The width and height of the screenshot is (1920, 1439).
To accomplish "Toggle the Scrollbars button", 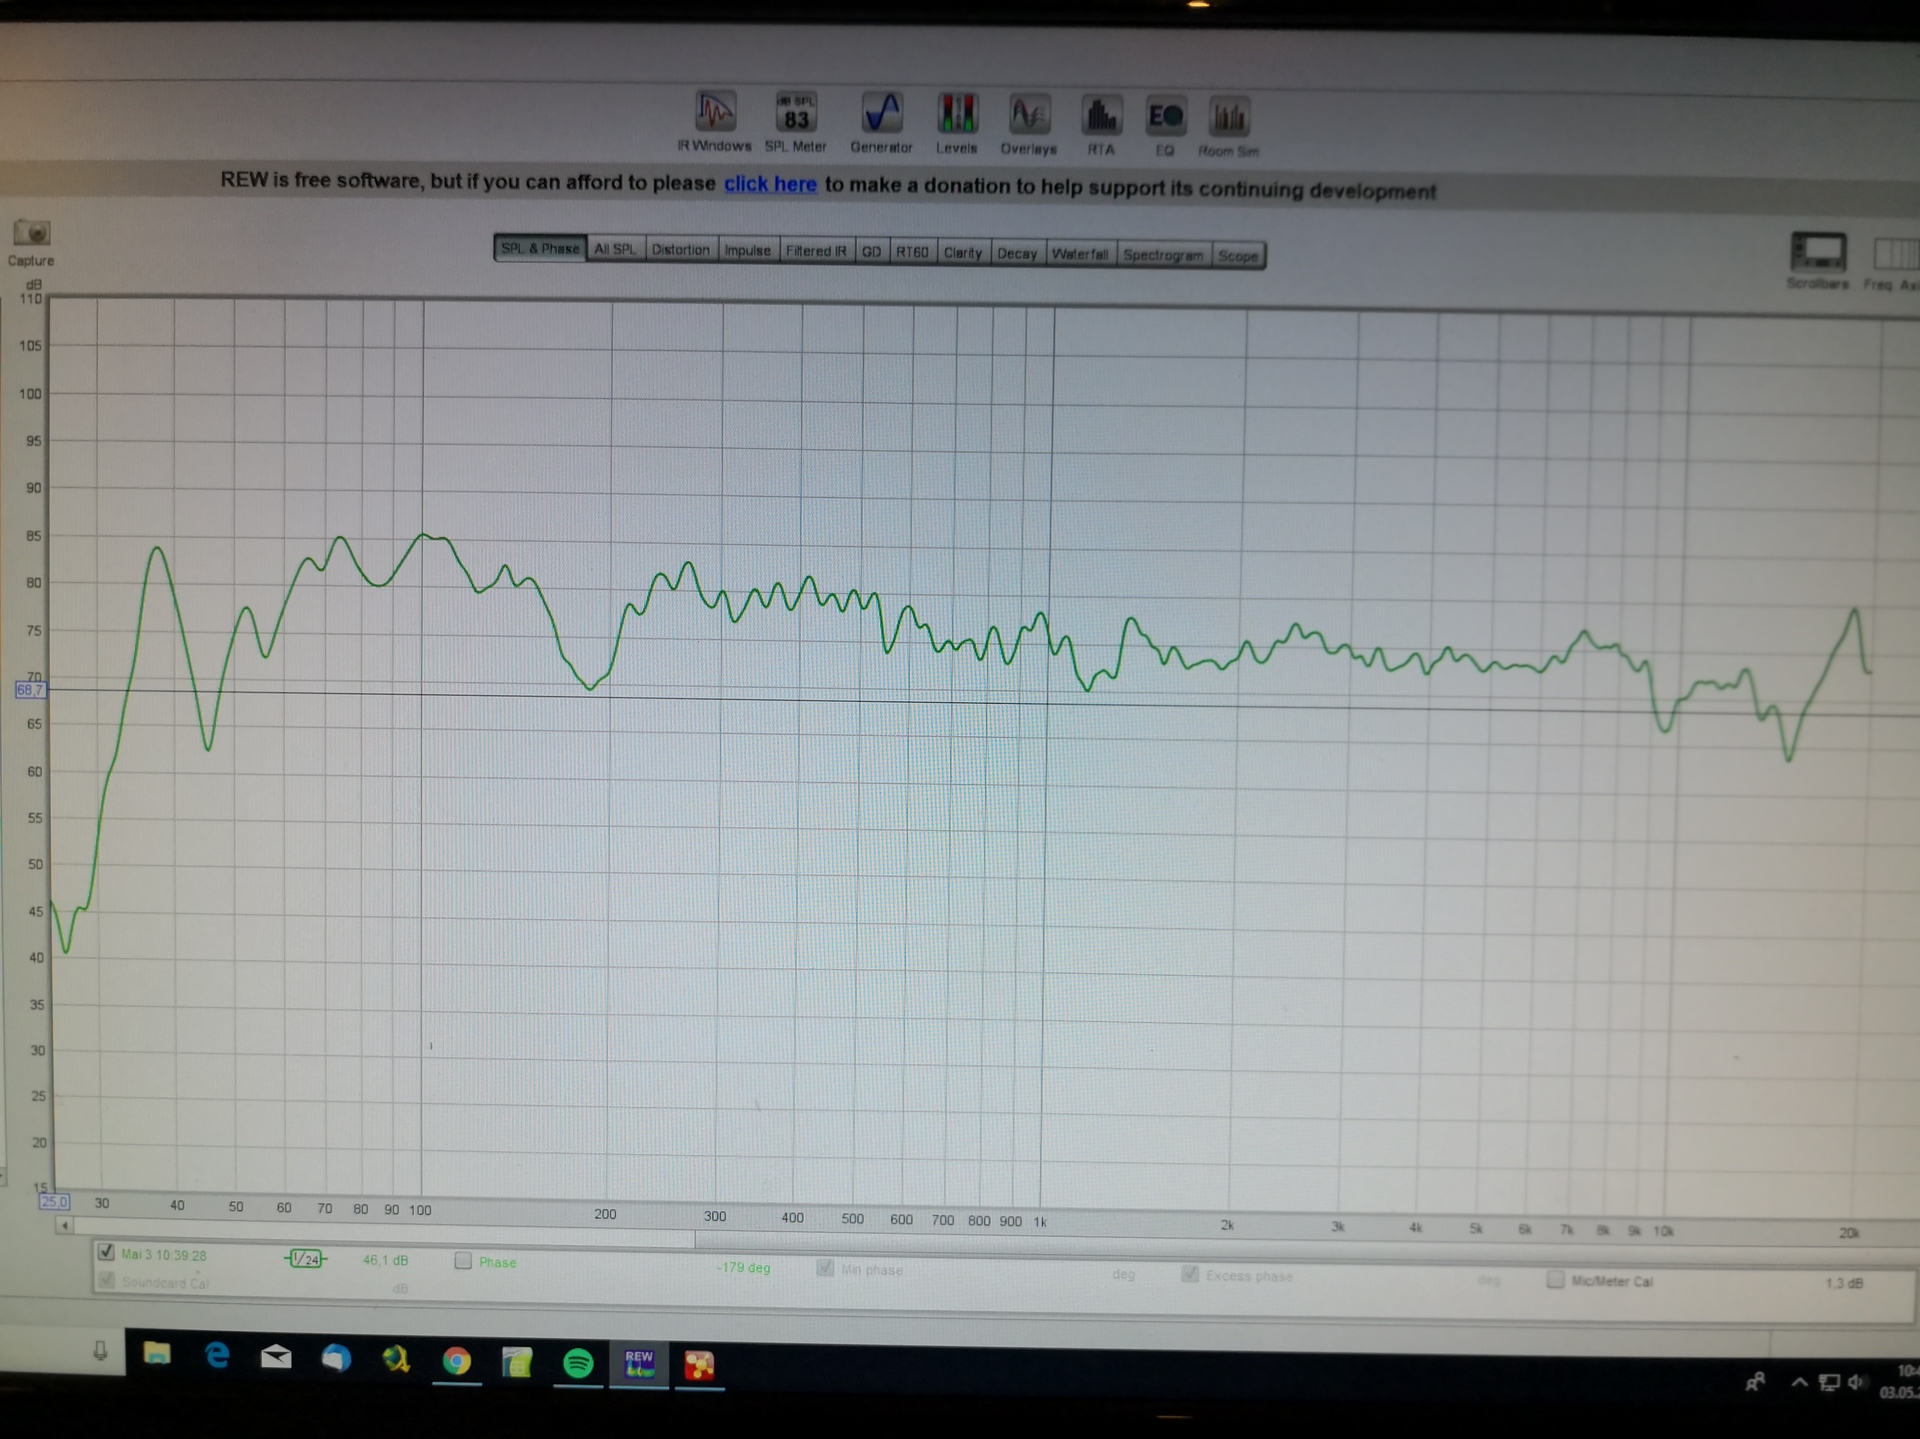I will (1817, 254).
